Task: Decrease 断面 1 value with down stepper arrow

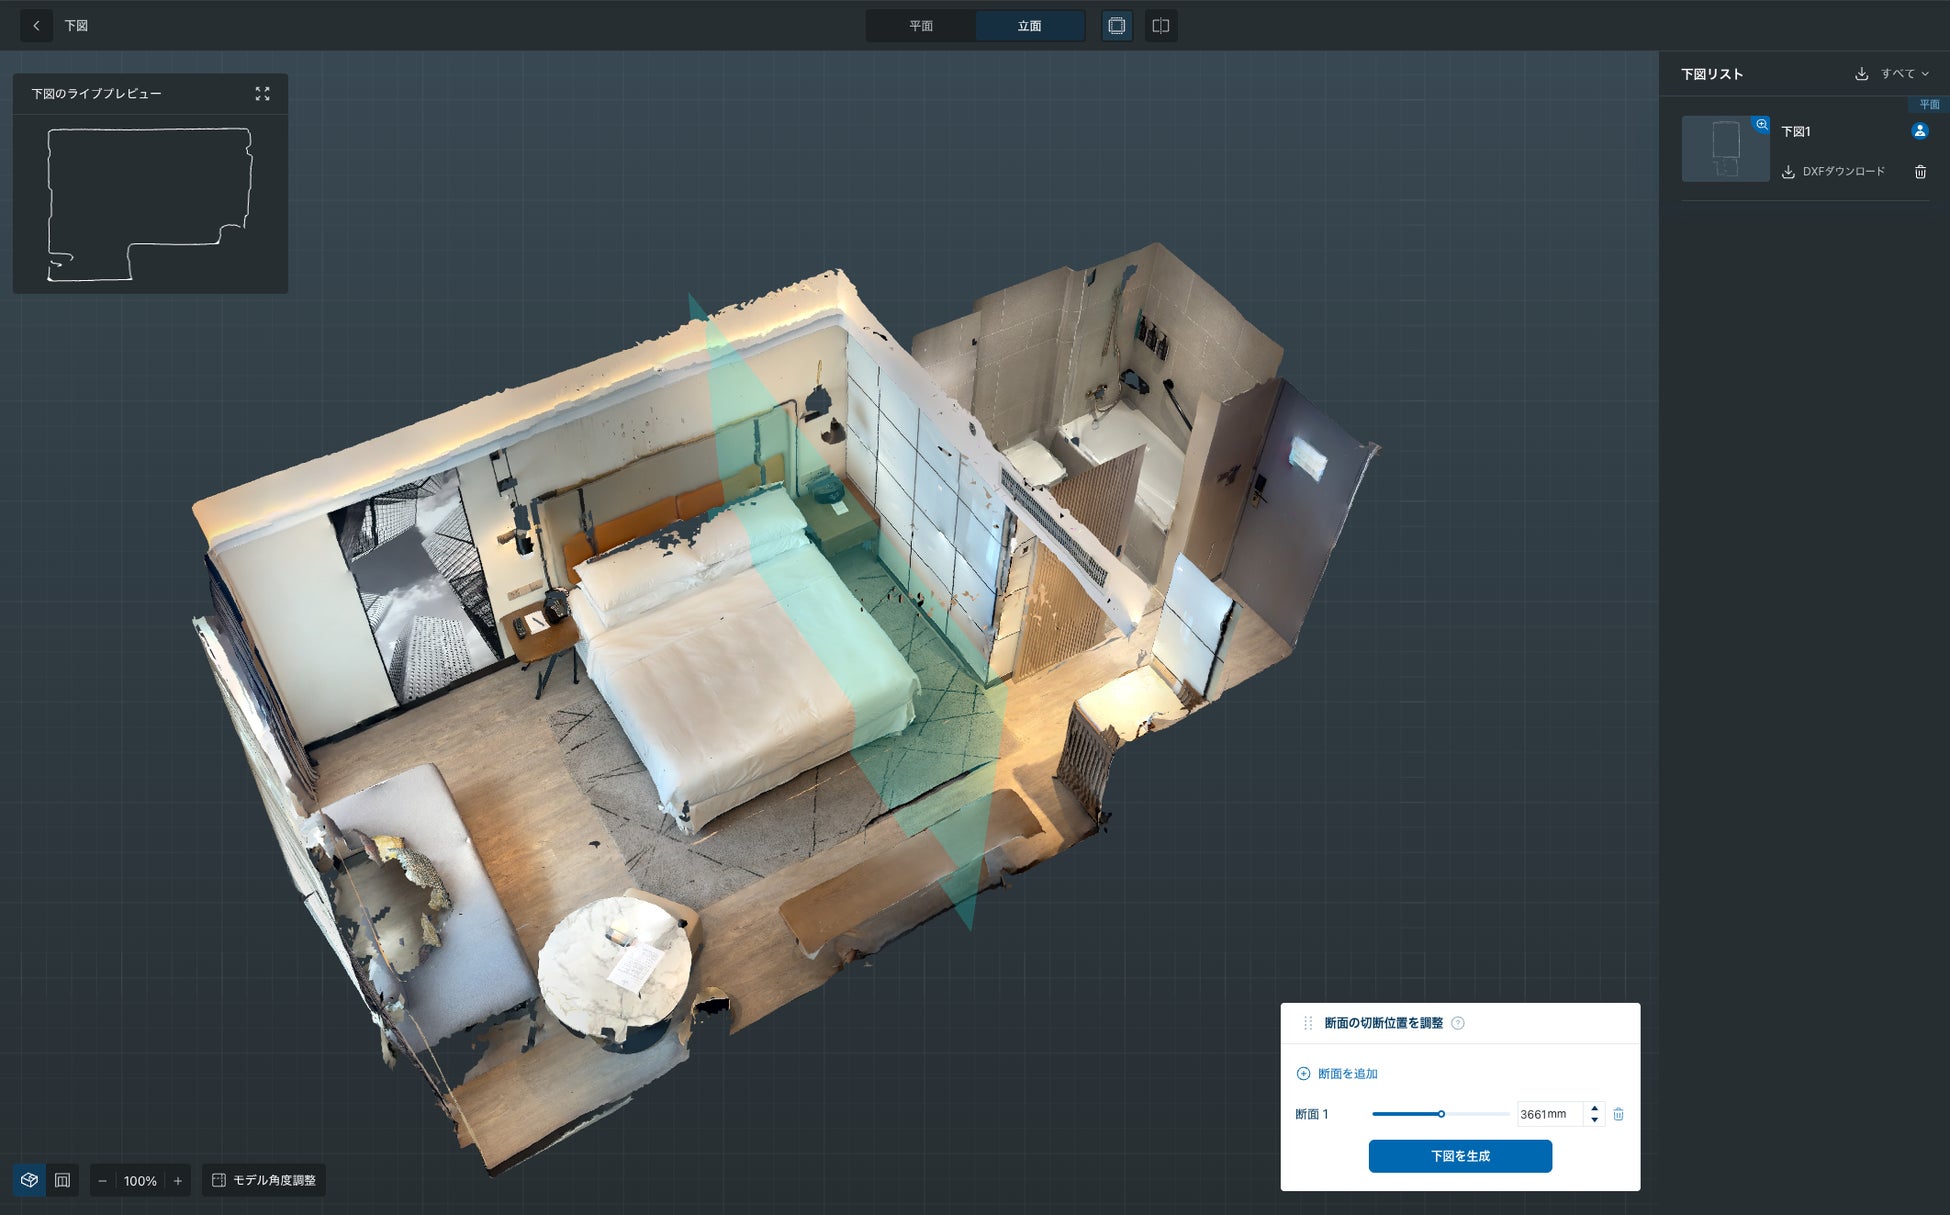Action: (x=1594, y=1120)
